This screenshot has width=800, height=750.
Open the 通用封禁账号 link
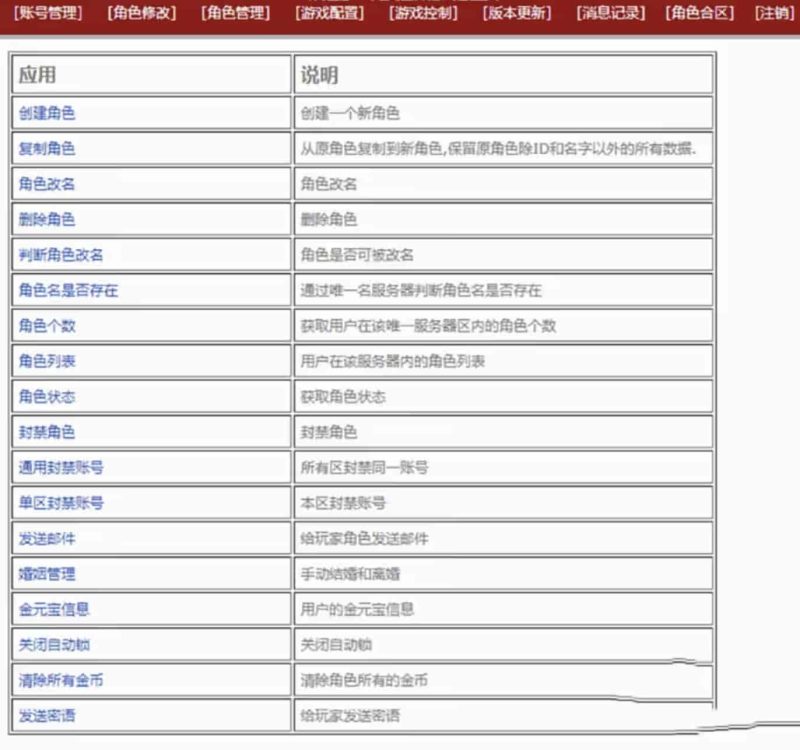(61, 467)
